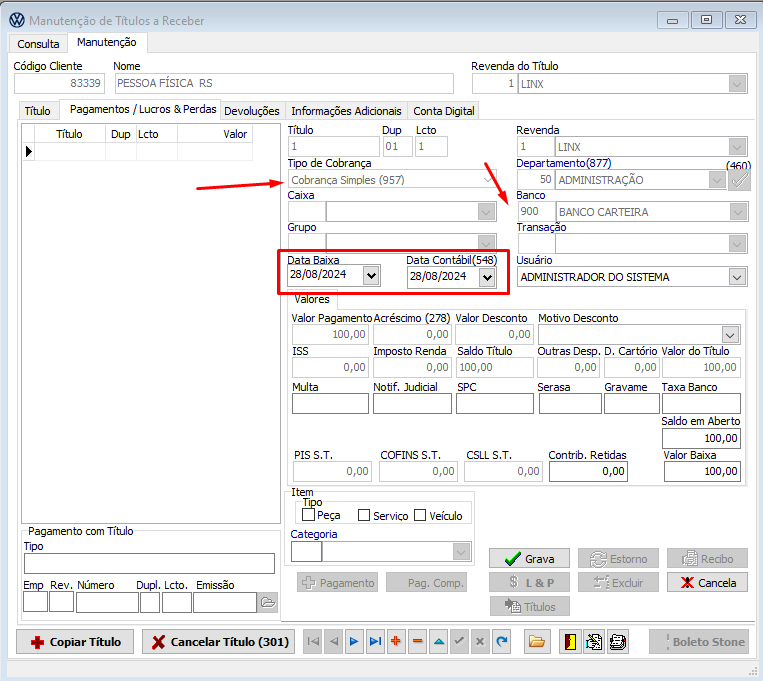763x681 pixels.
Task: Click the printer icon in bottom toolbar
Action: point(618,642)
